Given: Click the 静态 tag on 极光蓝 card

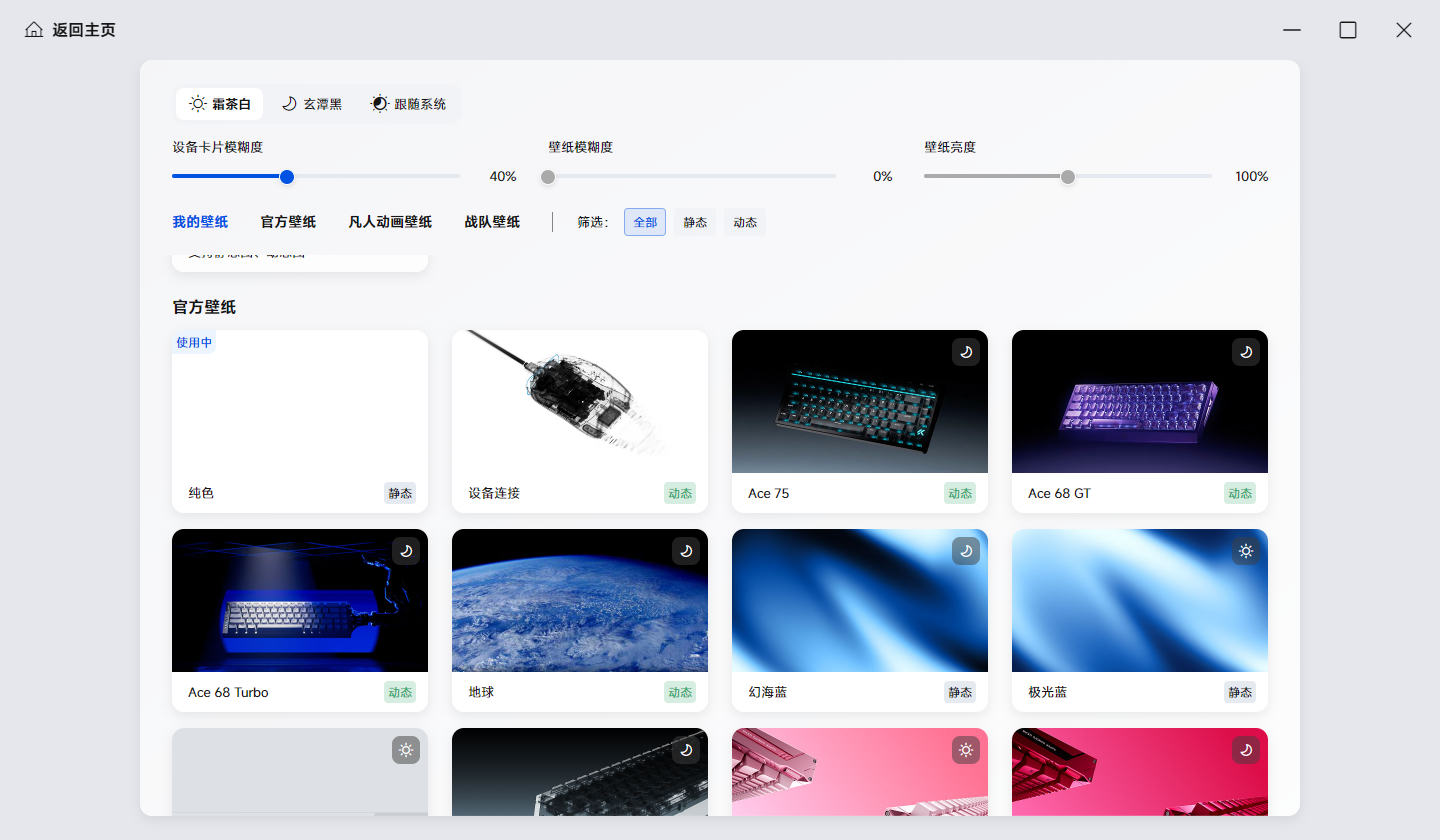Looking at the screenshot, I should (x=1240, y=692).
